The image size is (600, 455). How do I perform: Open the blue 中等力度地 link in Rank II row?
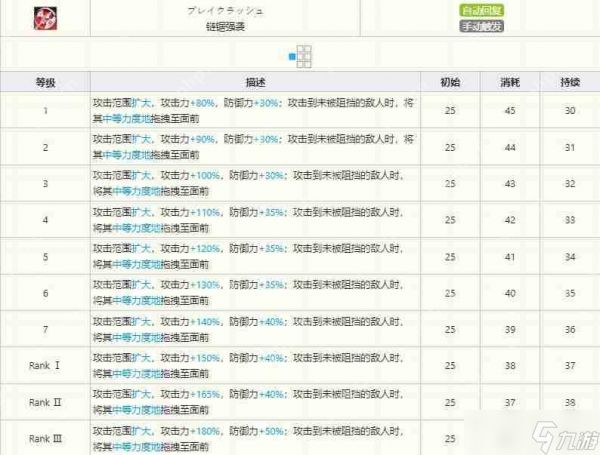click(x=137, y=410)
